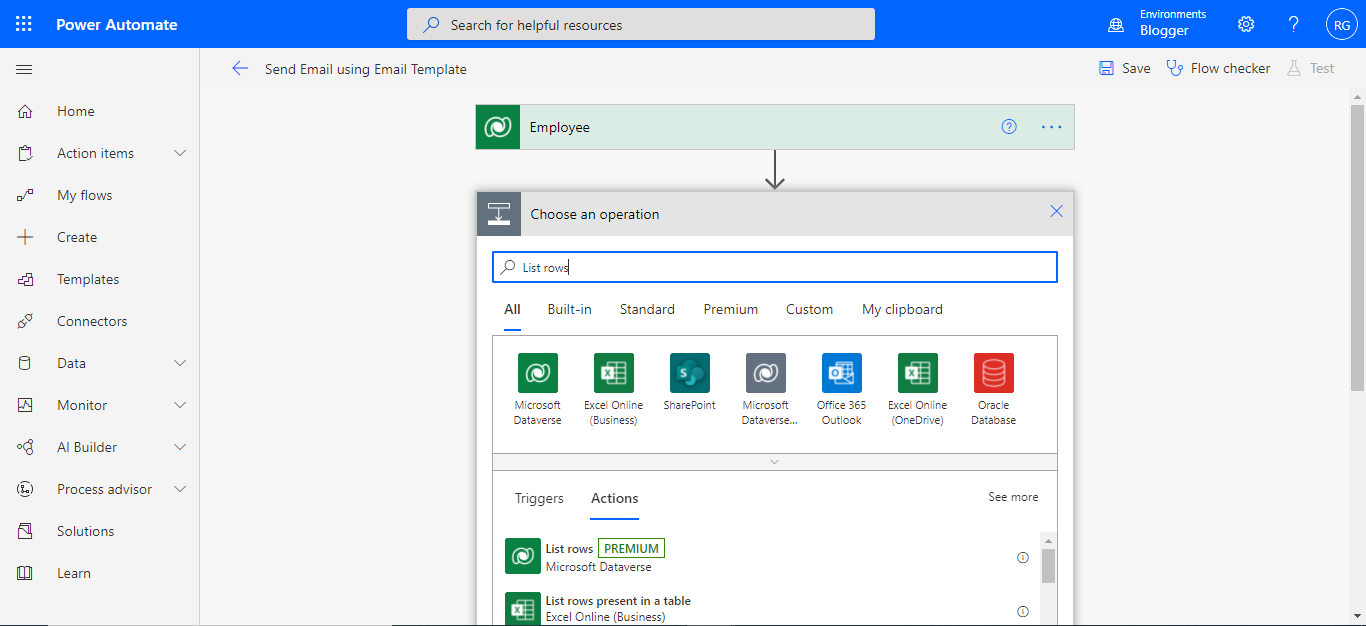1366x626 pixels.
Task: Switch to the Custom tab
Action: (x=809, y=309)
